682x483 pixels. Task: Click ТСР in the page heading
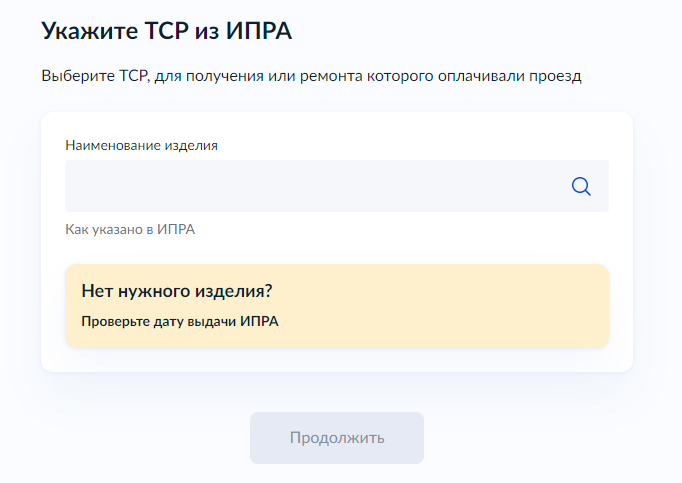point(166,31)
